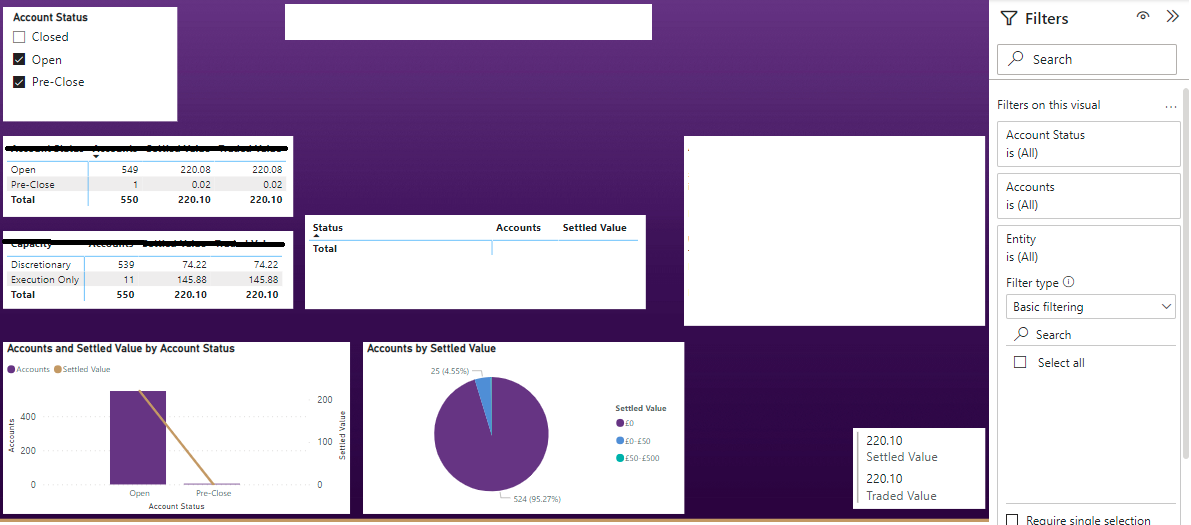
Task: Sort by the Status column header
Action: click(327, 228)
